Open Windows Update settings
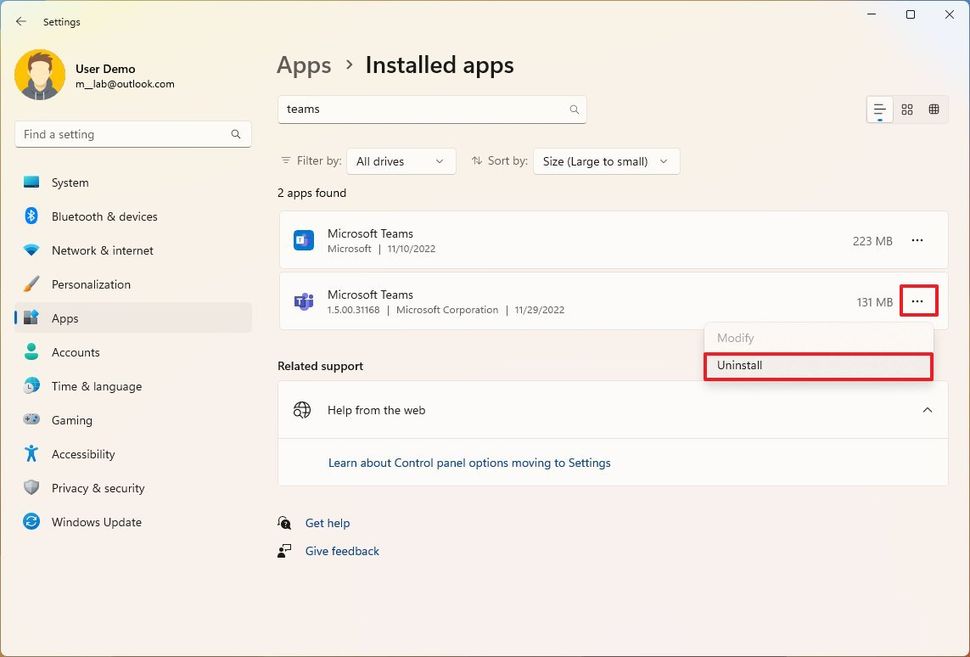970x657 pixels. [96, 521]
